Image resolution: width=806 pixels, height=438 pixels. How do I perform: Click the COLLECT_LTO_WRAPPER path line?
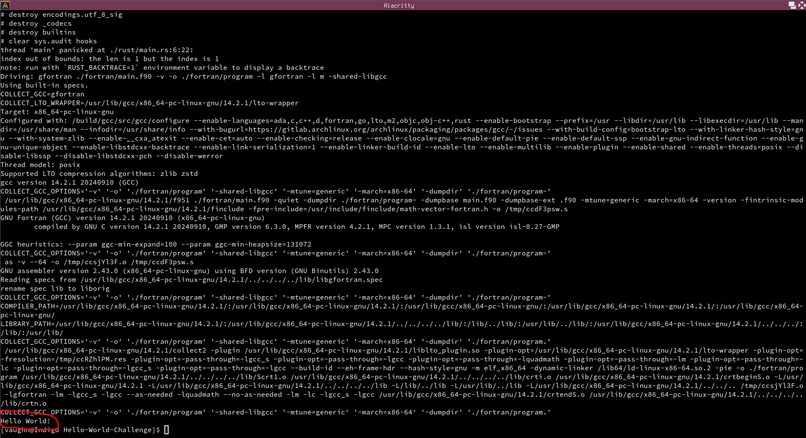tap(149, 103)
